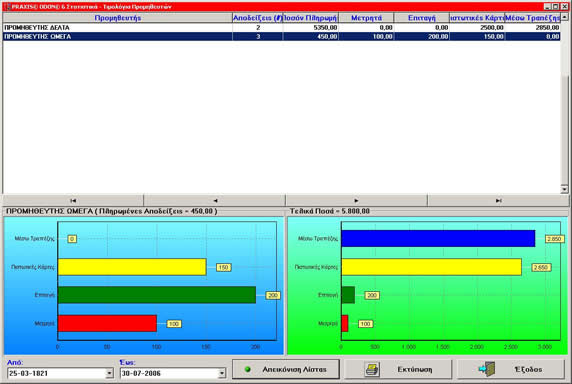The image size is (572, 384).
Task: Click cell value 5350,00
Action: (325, 27)
